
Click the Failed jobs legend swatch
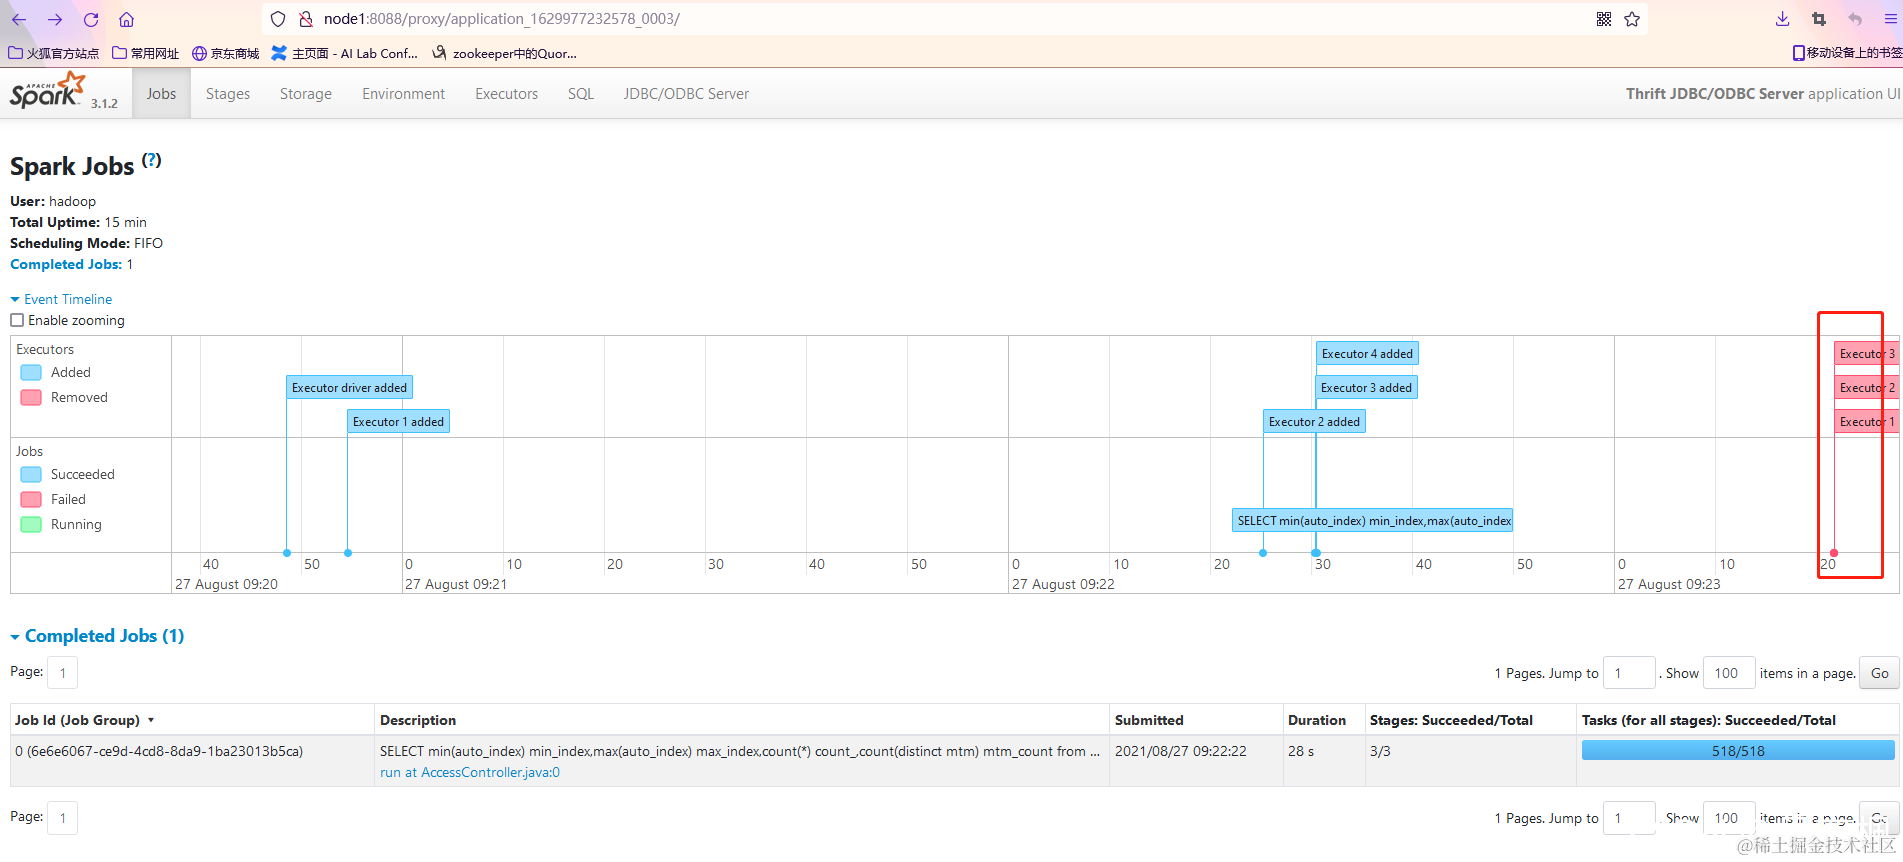[31, 499]
